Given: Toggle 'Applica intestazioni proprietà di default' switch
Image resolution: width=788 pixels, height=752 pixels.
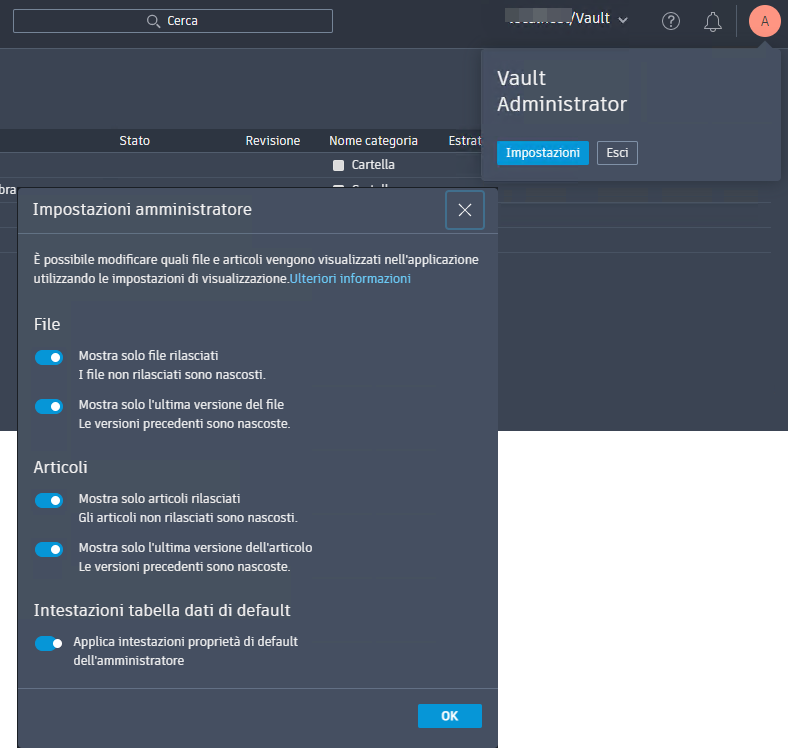Looking at the screenshot, I should [x=49, y=643].
